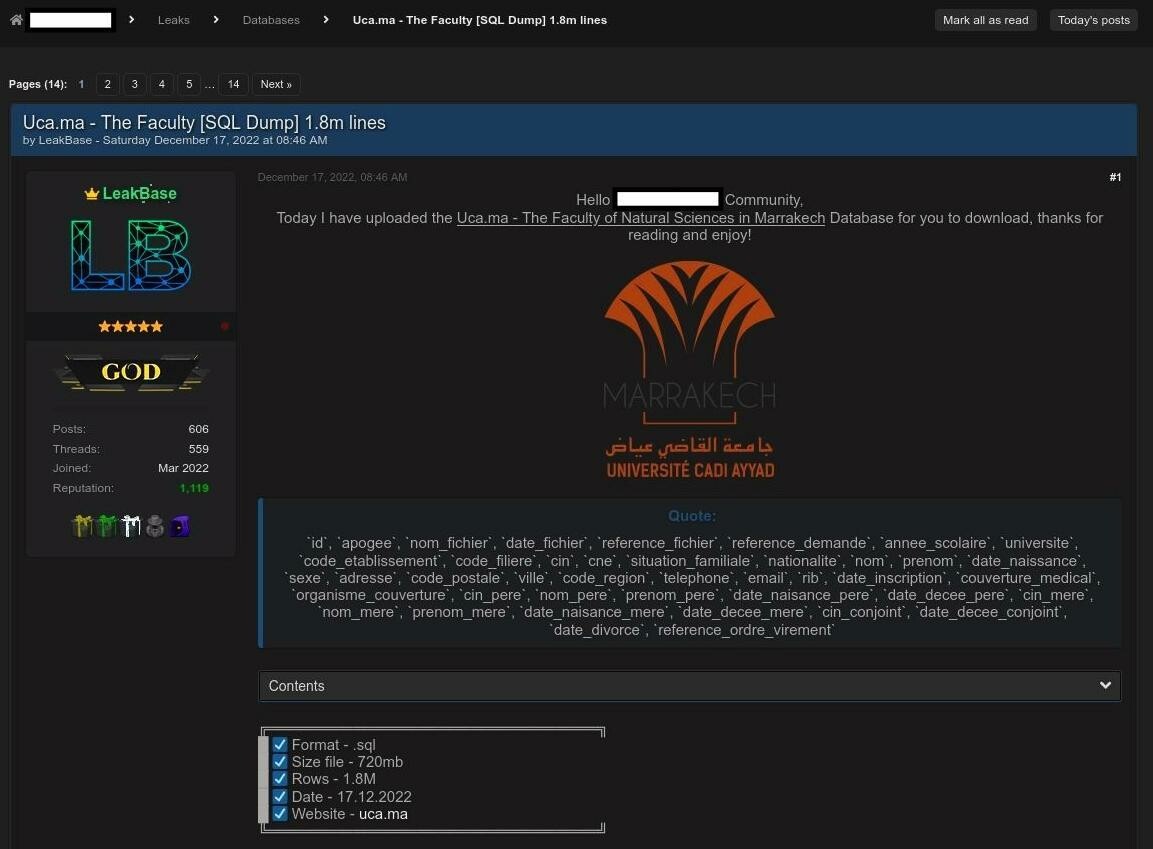
Task: Click the Quote: heading label
Action: (x=692, y=516)
